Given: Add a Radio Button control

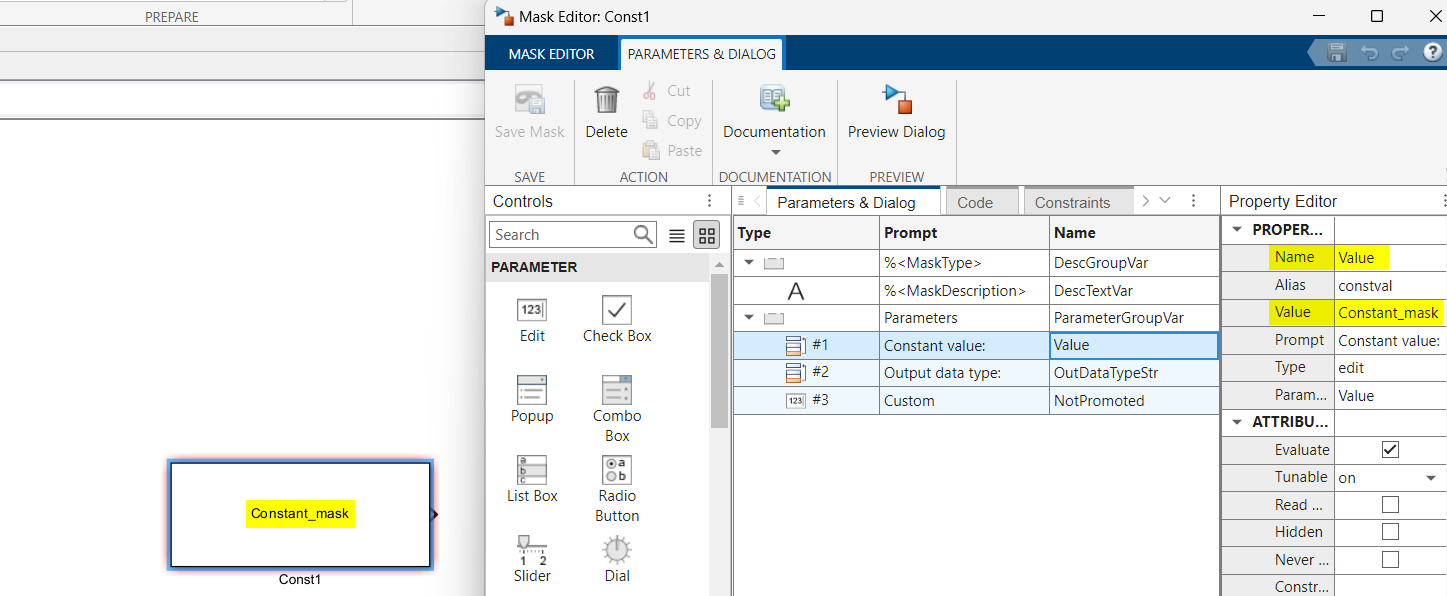Looking at the screenshot, I should click(616, 470).
